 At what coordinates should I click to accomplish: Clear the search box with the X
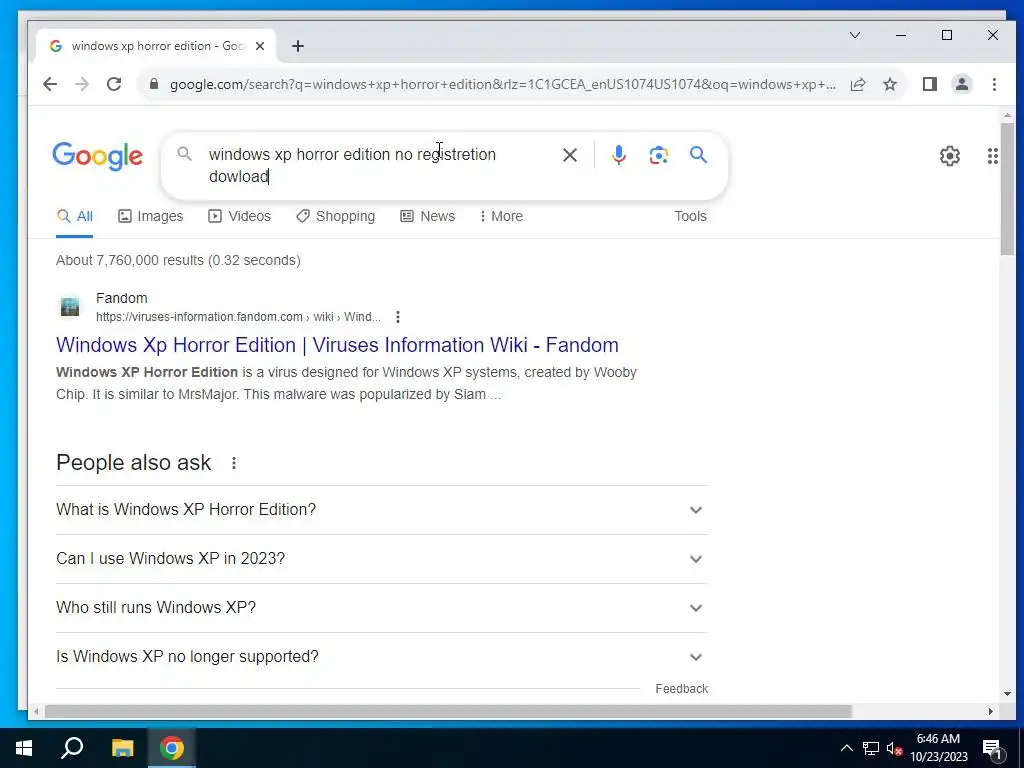point(569,155)
